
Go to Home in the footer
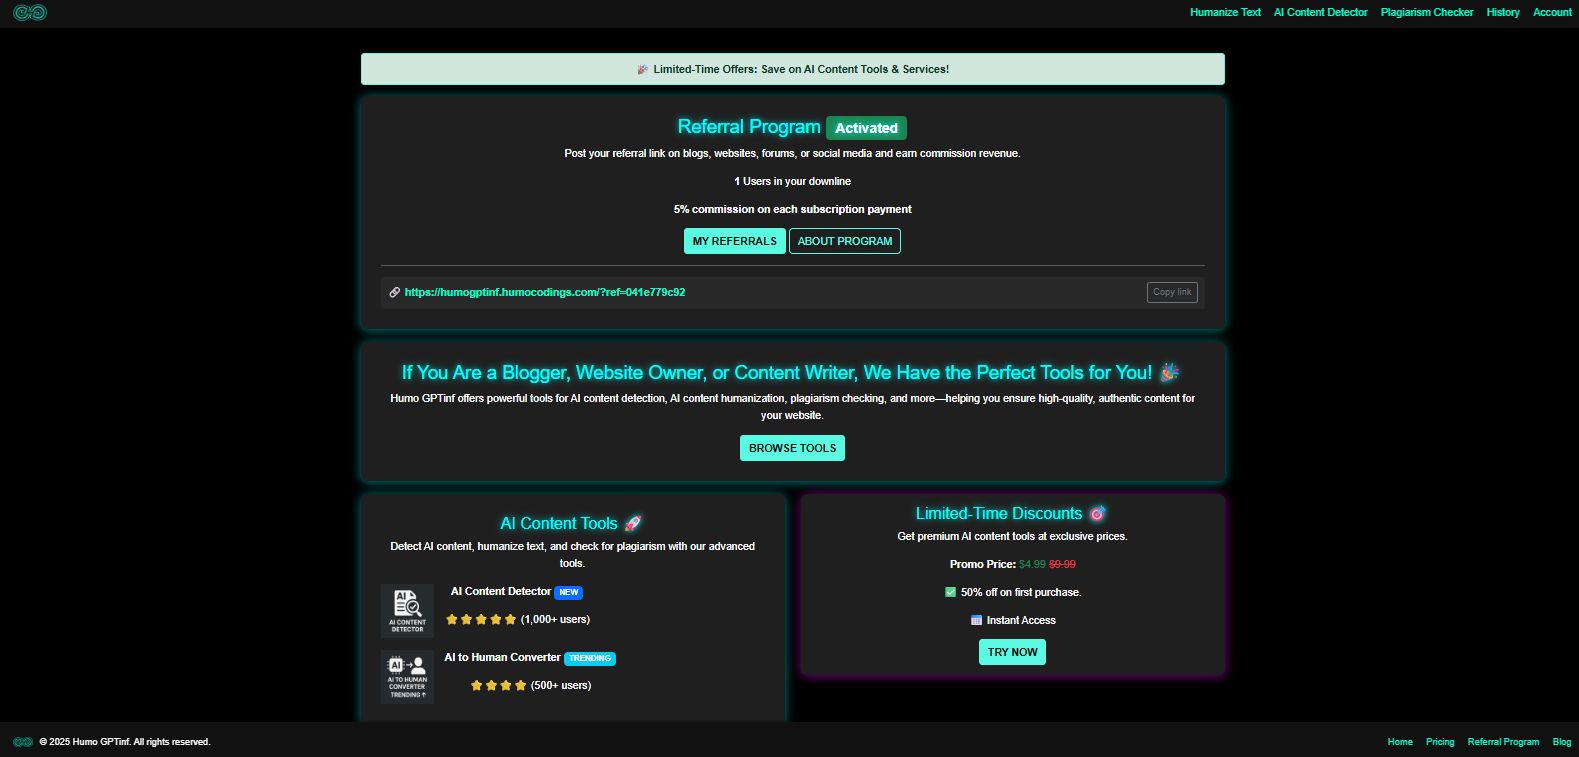click(1400, 742)
